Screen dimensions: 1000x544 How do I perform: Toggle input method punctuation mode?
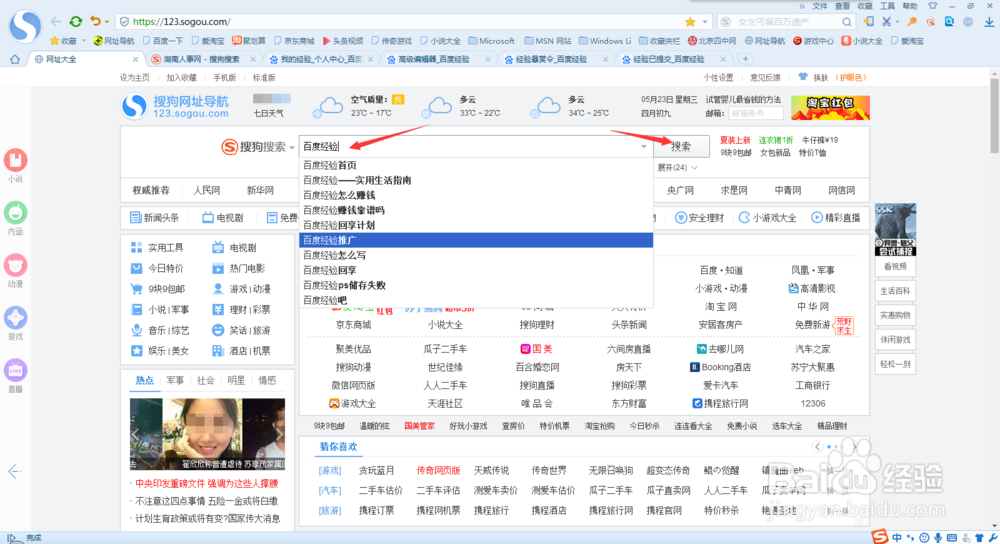911,538
